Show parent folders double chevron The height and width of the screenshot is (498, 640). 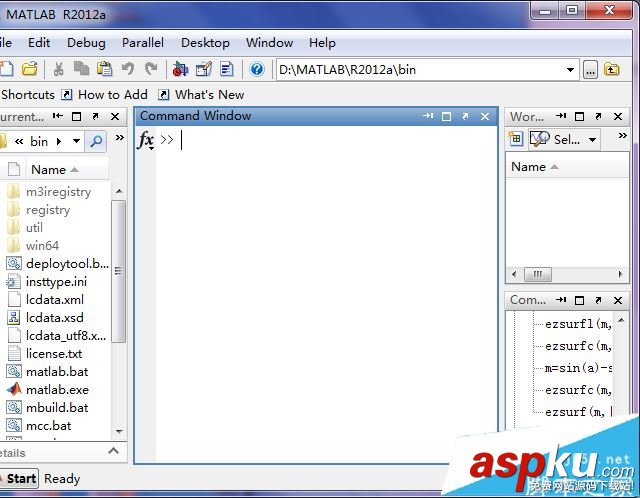click(x=19, y=141)
